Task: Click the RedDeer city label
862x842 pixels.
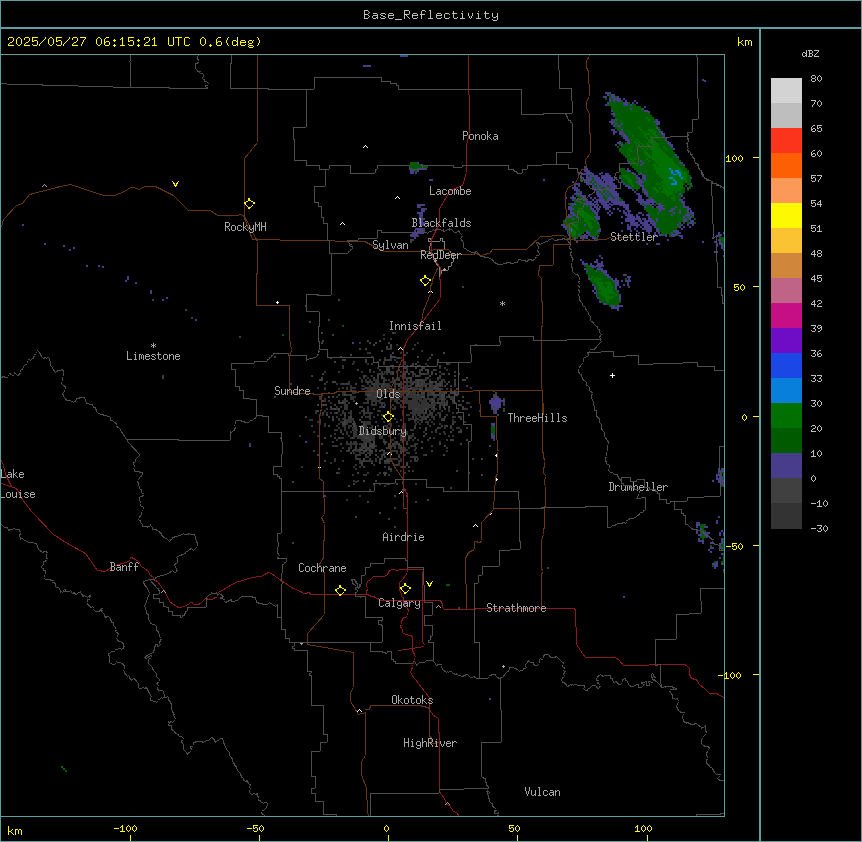Action: click(440, 255)
